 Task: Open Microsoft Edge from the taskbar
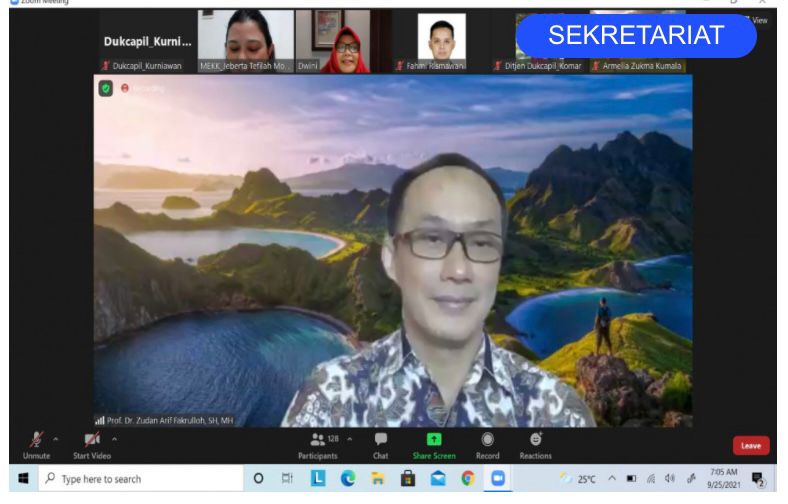click(x=348, y=479)
